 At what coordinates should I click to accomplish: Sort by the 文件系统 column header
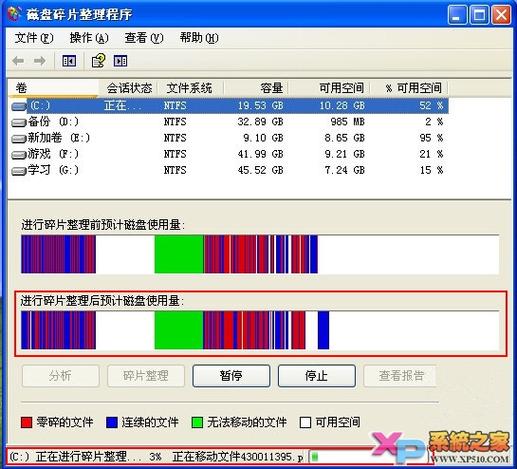191,88
